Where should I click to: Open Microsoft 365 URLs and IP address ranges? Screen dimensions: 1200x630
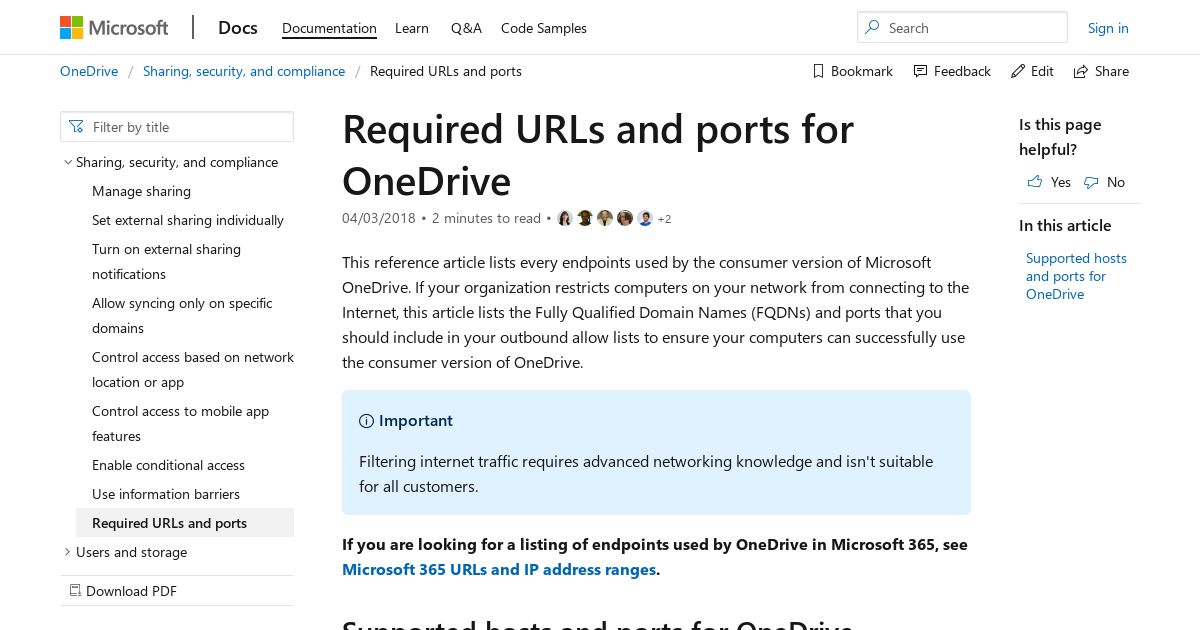pyautogui.click(x=499, y=569)
